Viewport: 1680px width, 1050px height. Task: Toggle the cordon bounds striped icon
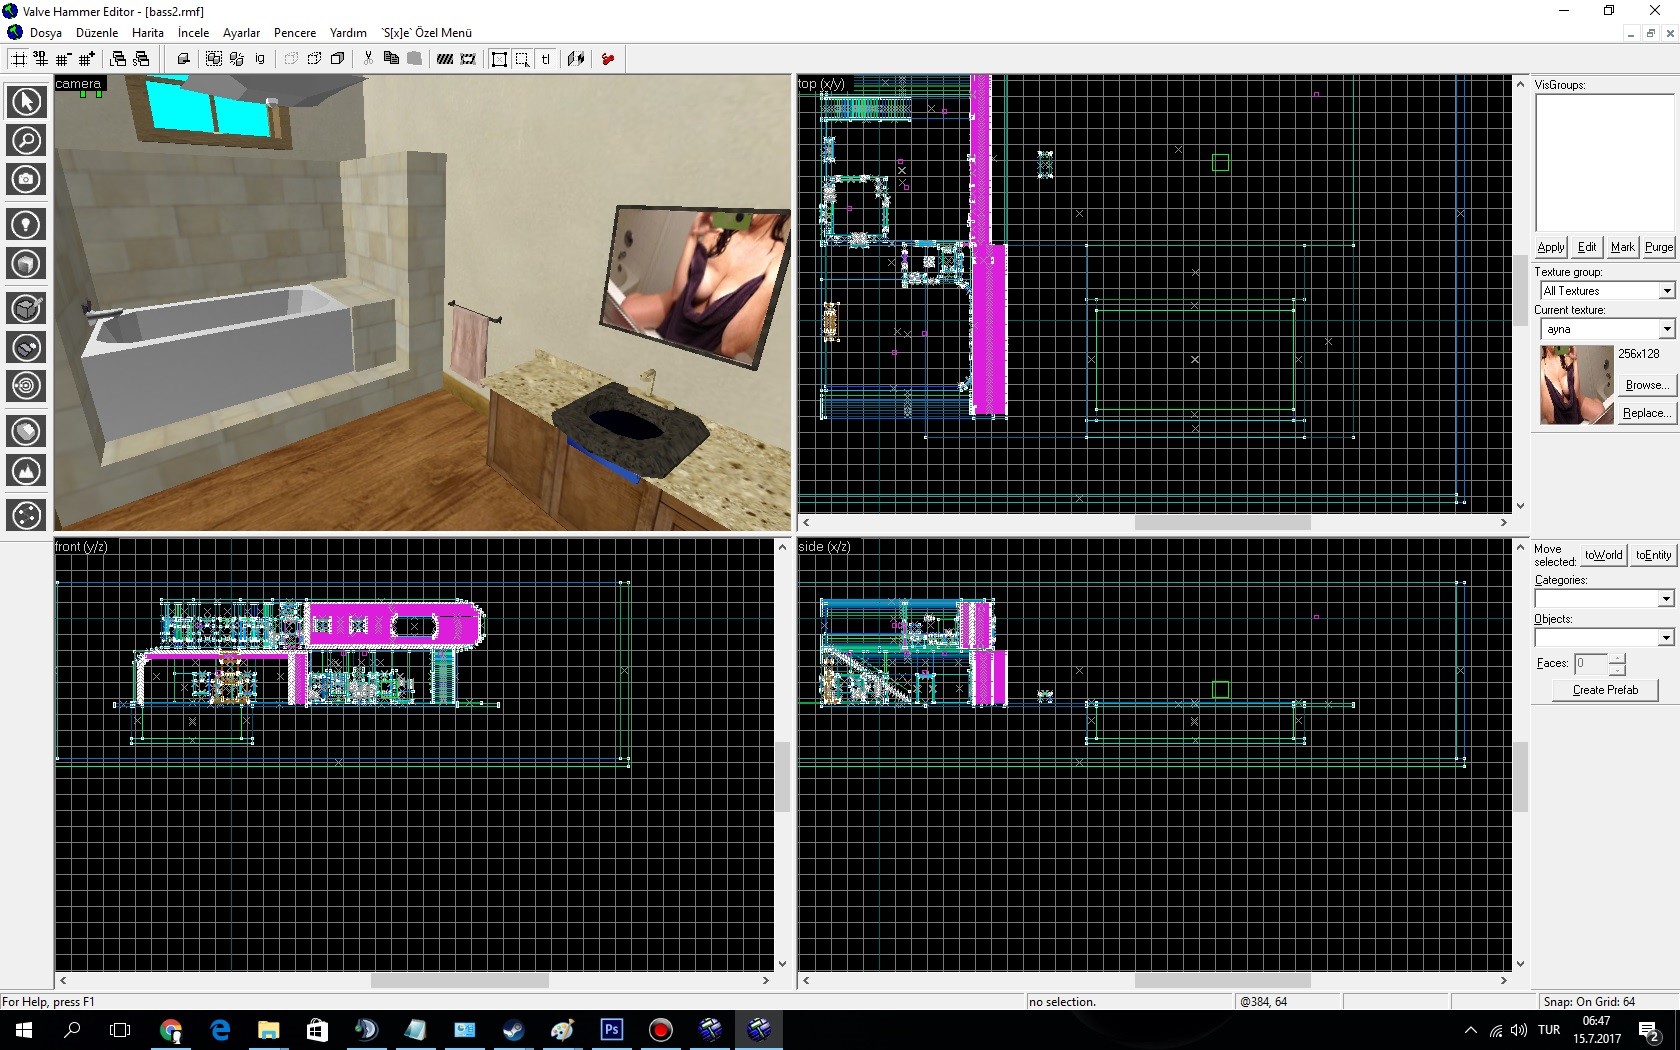(x=445, y=59)
